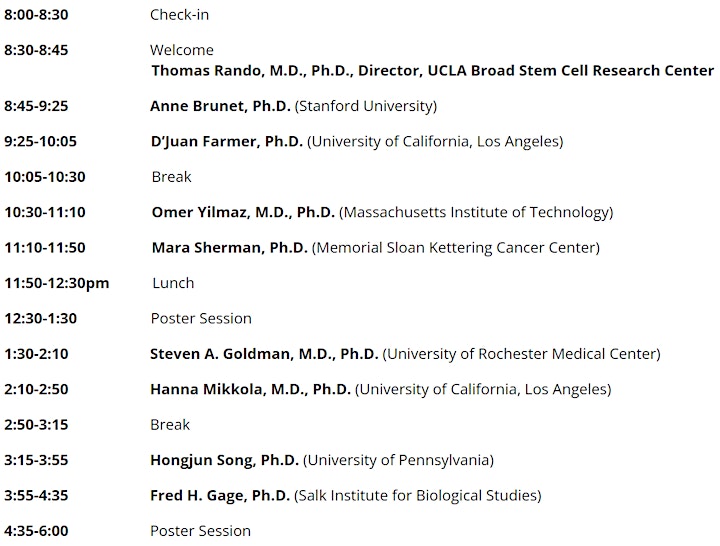
Task: Click Massachusetts Institute of Technology affiliation text
Action: [476, 212]
